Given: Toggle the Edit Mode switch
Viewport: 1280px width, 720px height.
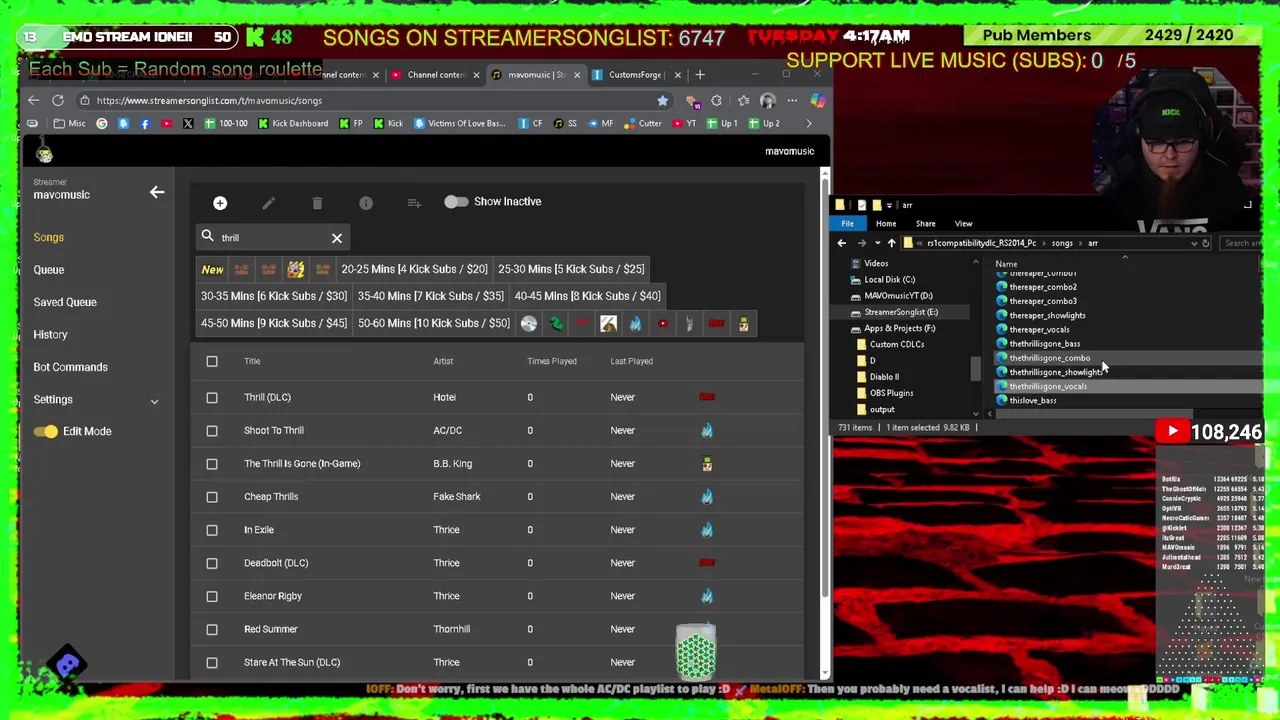Looking at the screenshot, I should 45,431.
